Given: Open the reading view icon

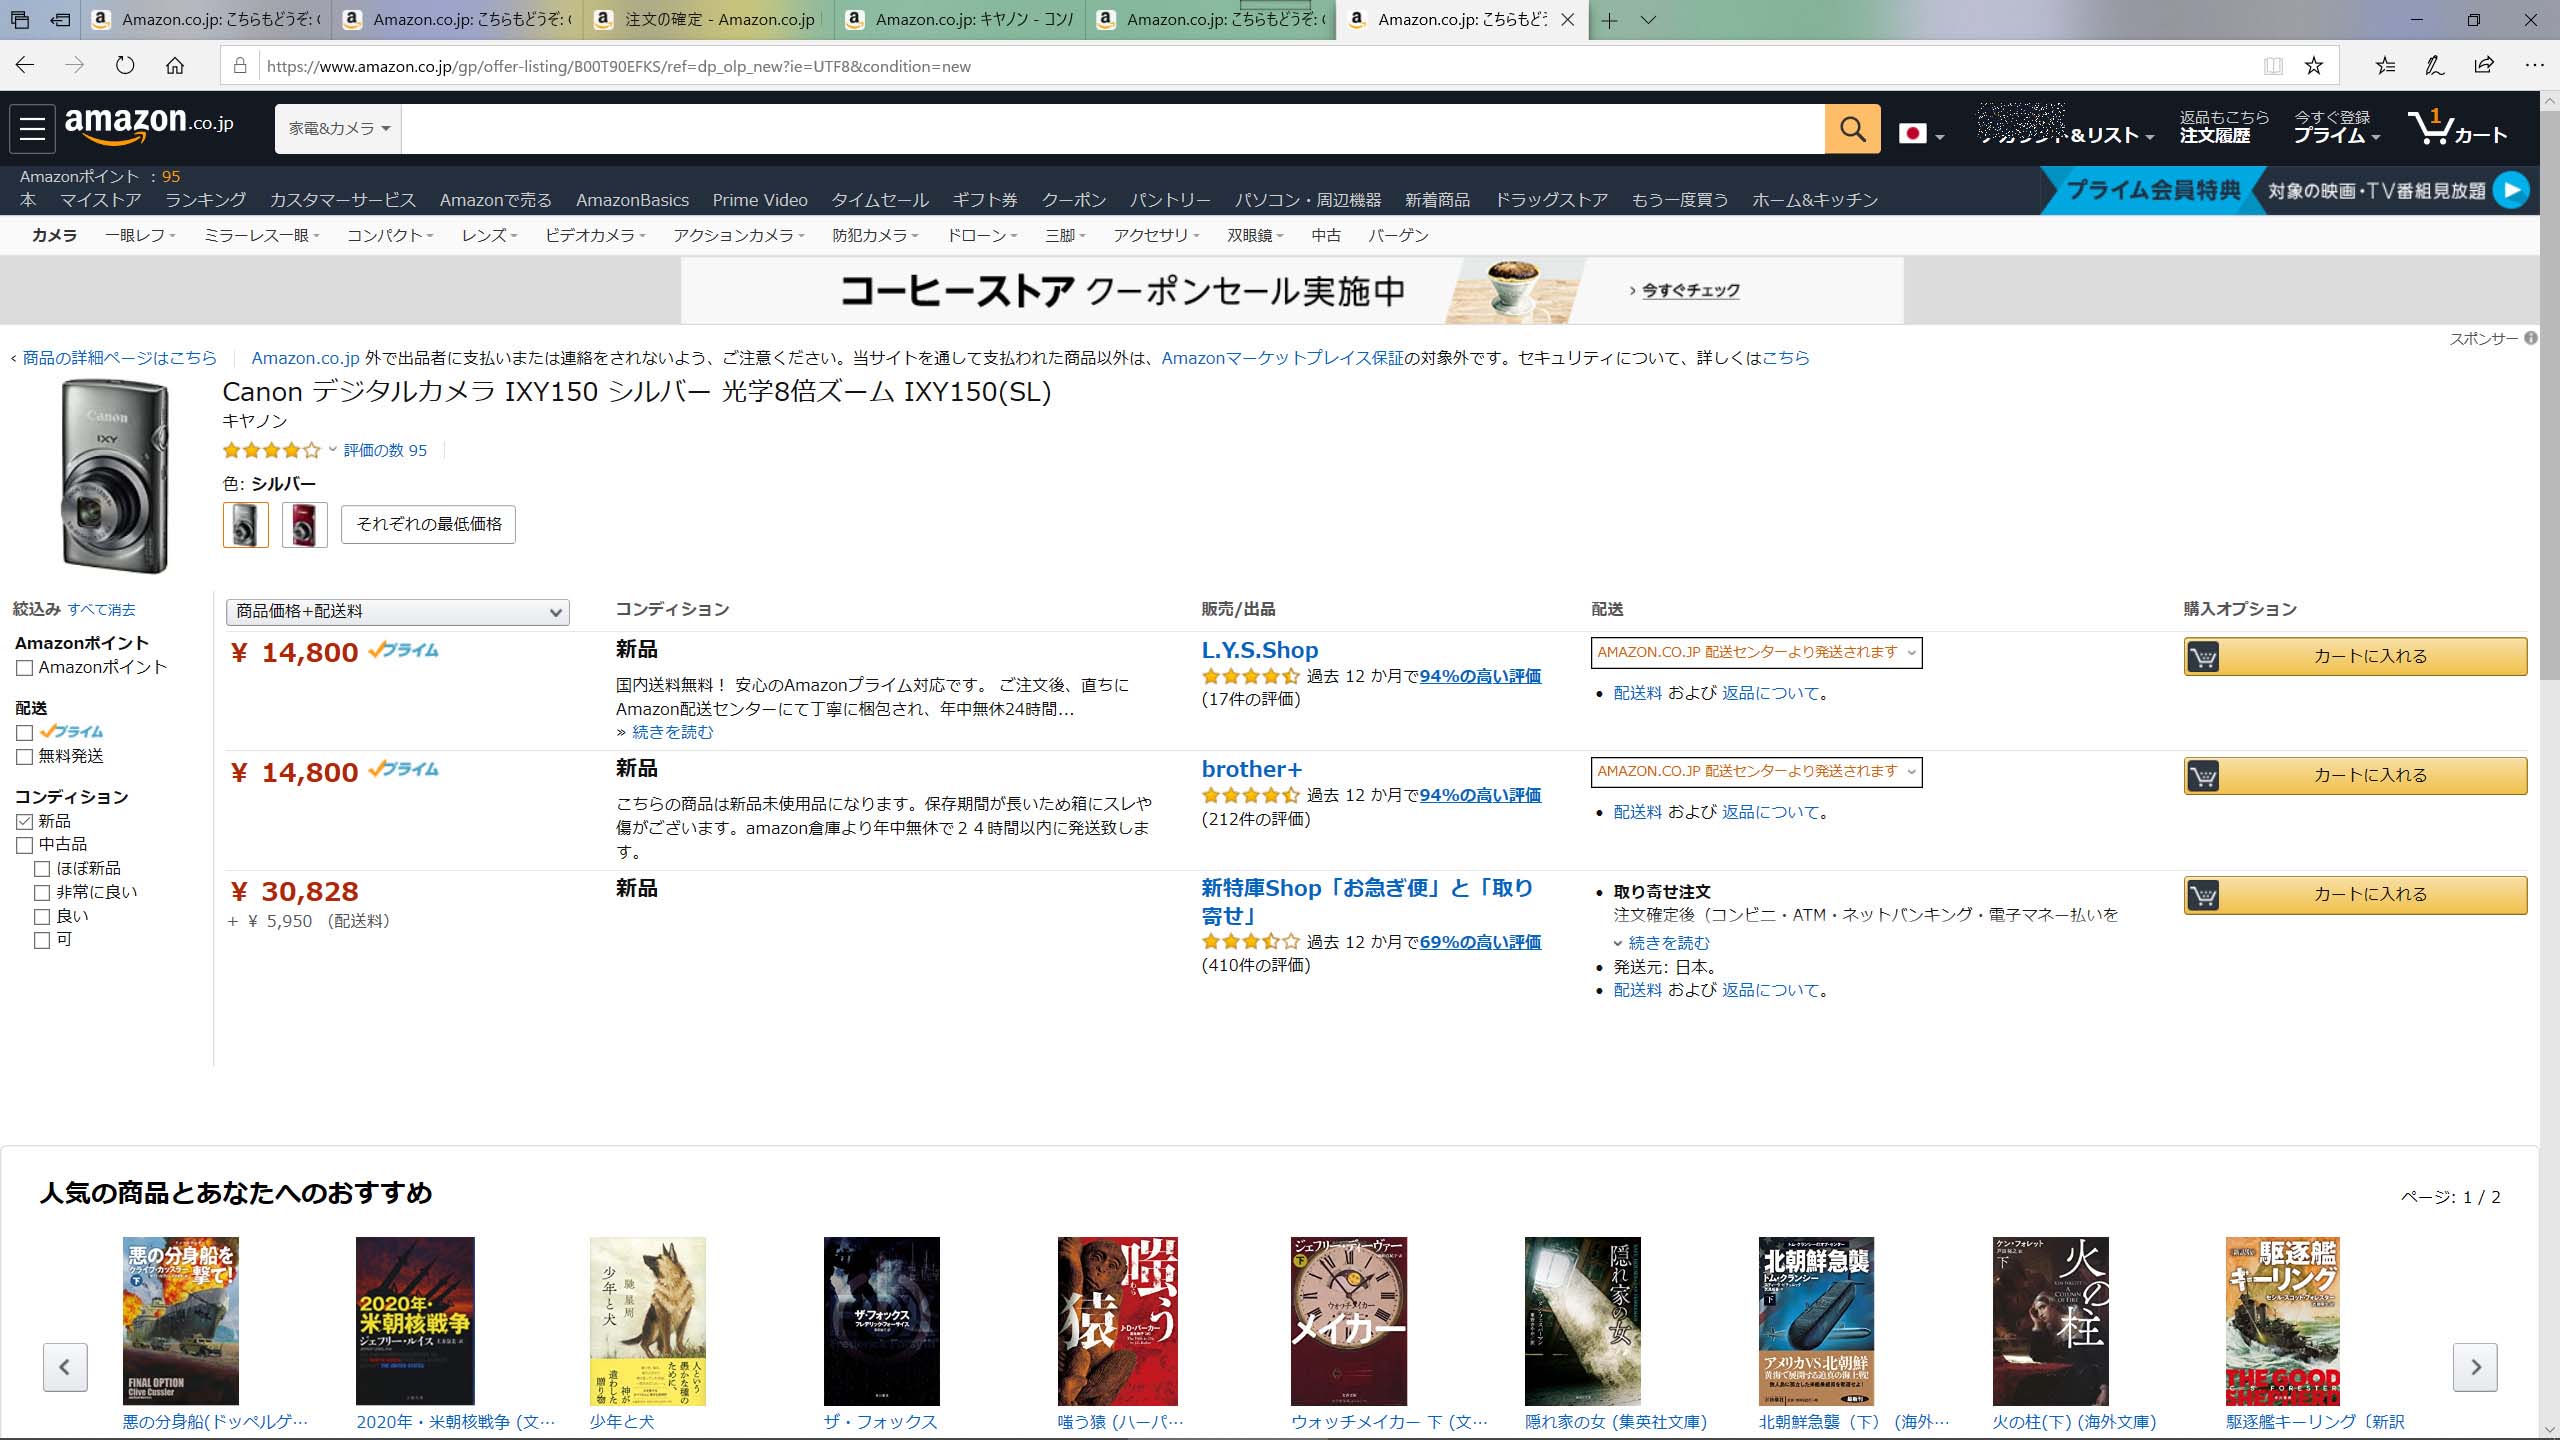Looking at the screenshot, I should click(2273, 66).
